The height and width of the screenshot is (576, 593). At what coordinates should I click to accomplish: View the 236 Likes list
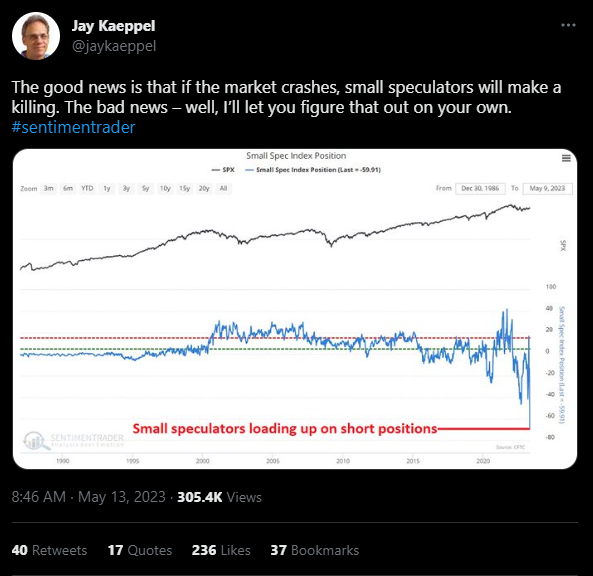click(221, 550)
